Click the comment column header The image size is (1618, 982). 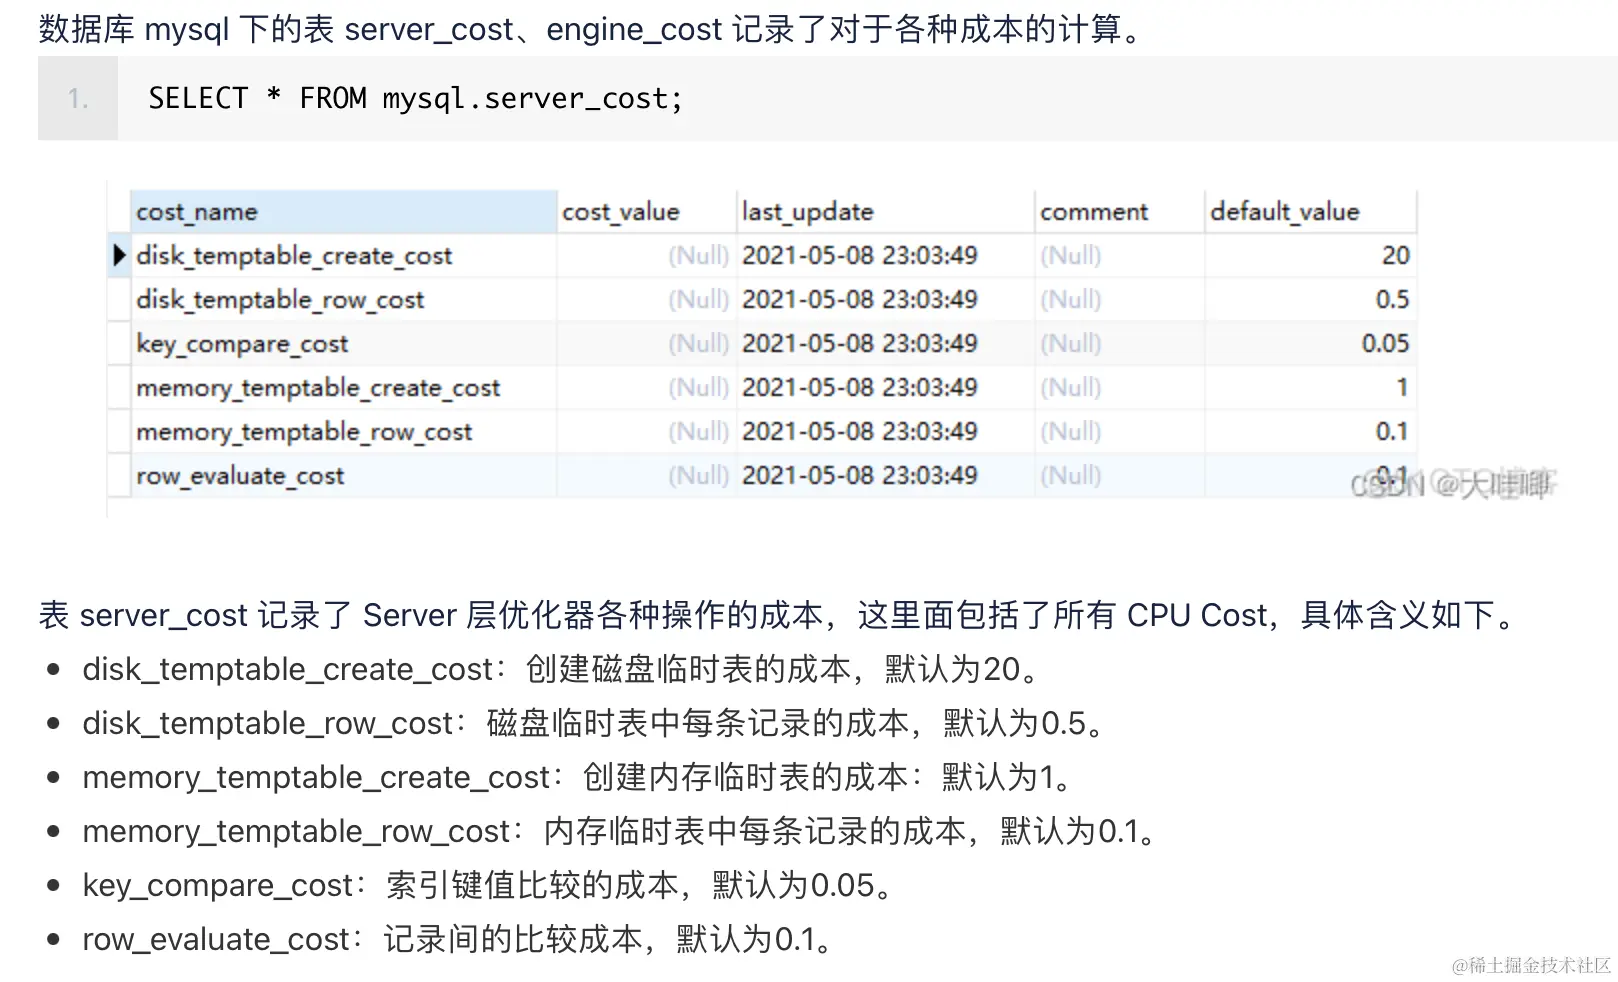1119,212
